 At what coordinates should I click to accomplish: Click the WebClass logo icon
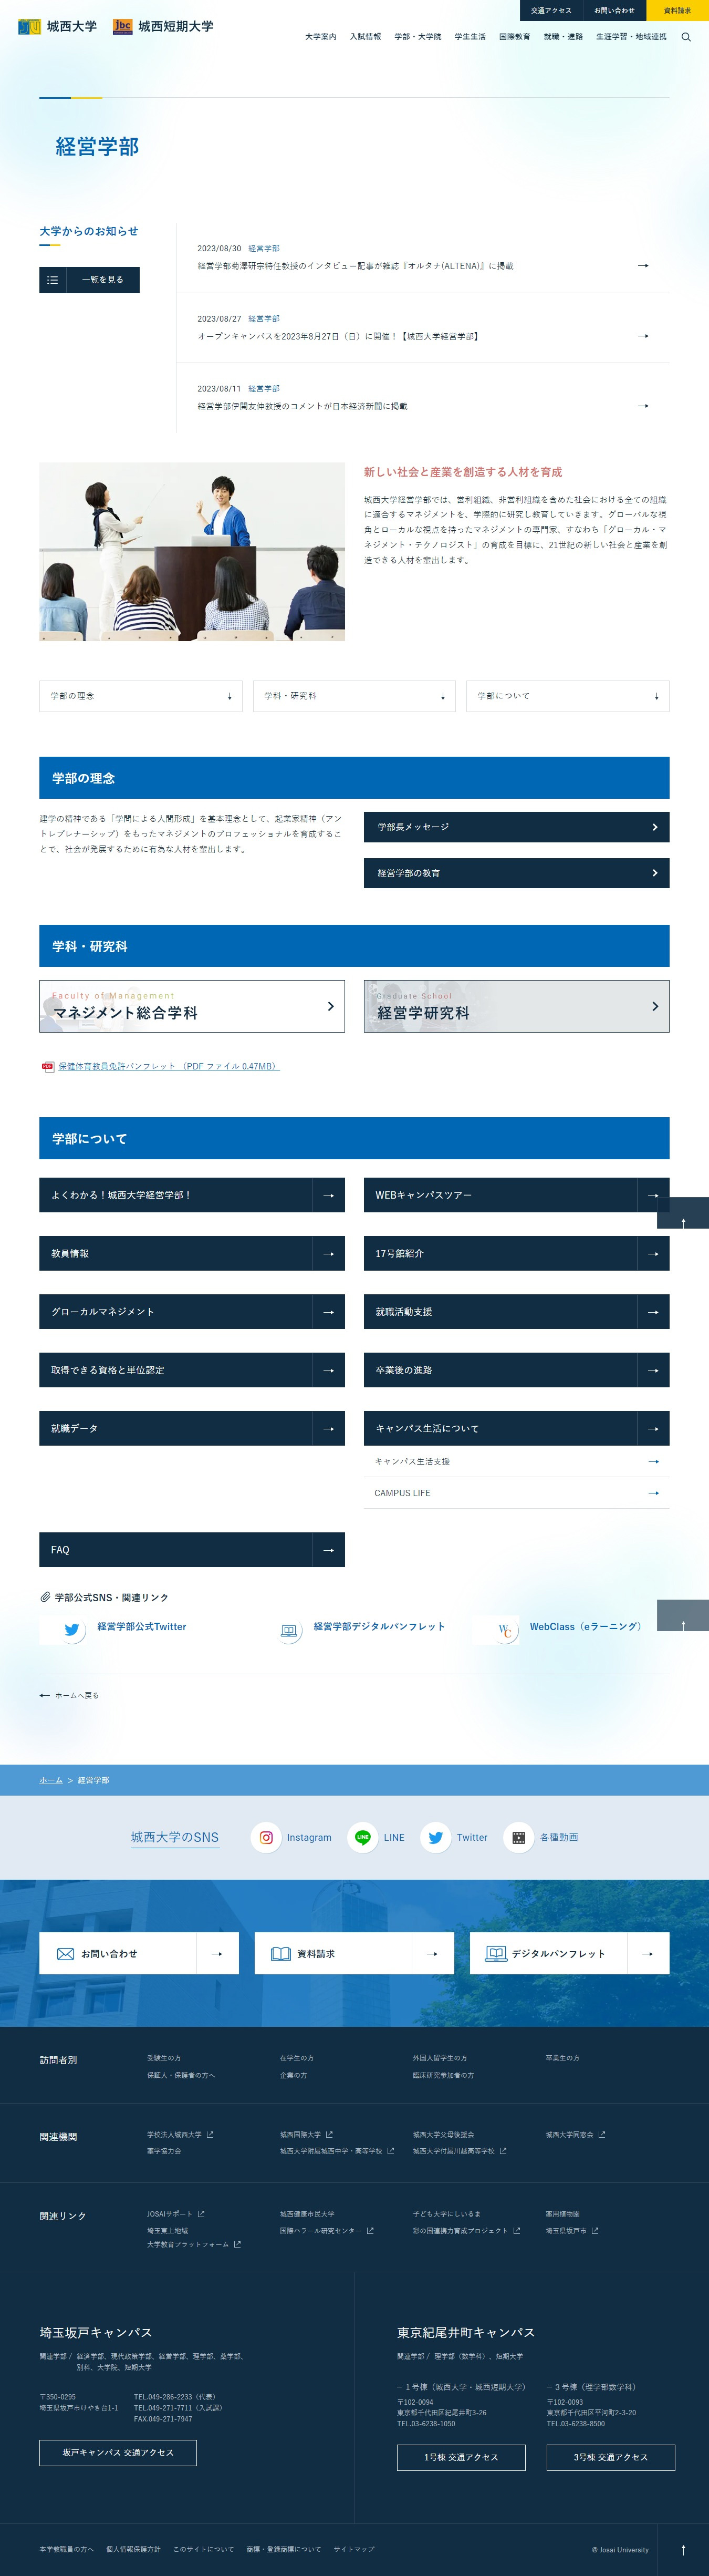pyautogui.click(x=505, y=1630)
